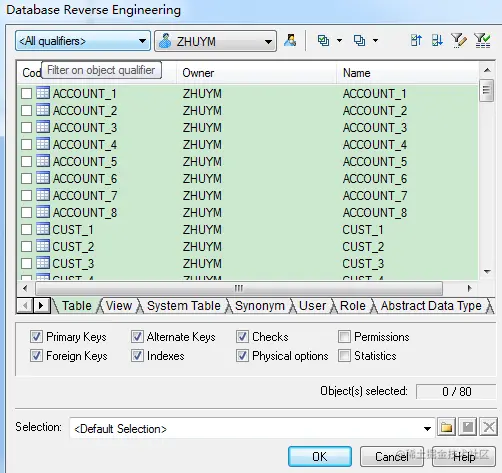Image resolution: width=502 pixels, height=473 pixels.
Task: Click the folder icon next to Selection
Action: (446, 427)
